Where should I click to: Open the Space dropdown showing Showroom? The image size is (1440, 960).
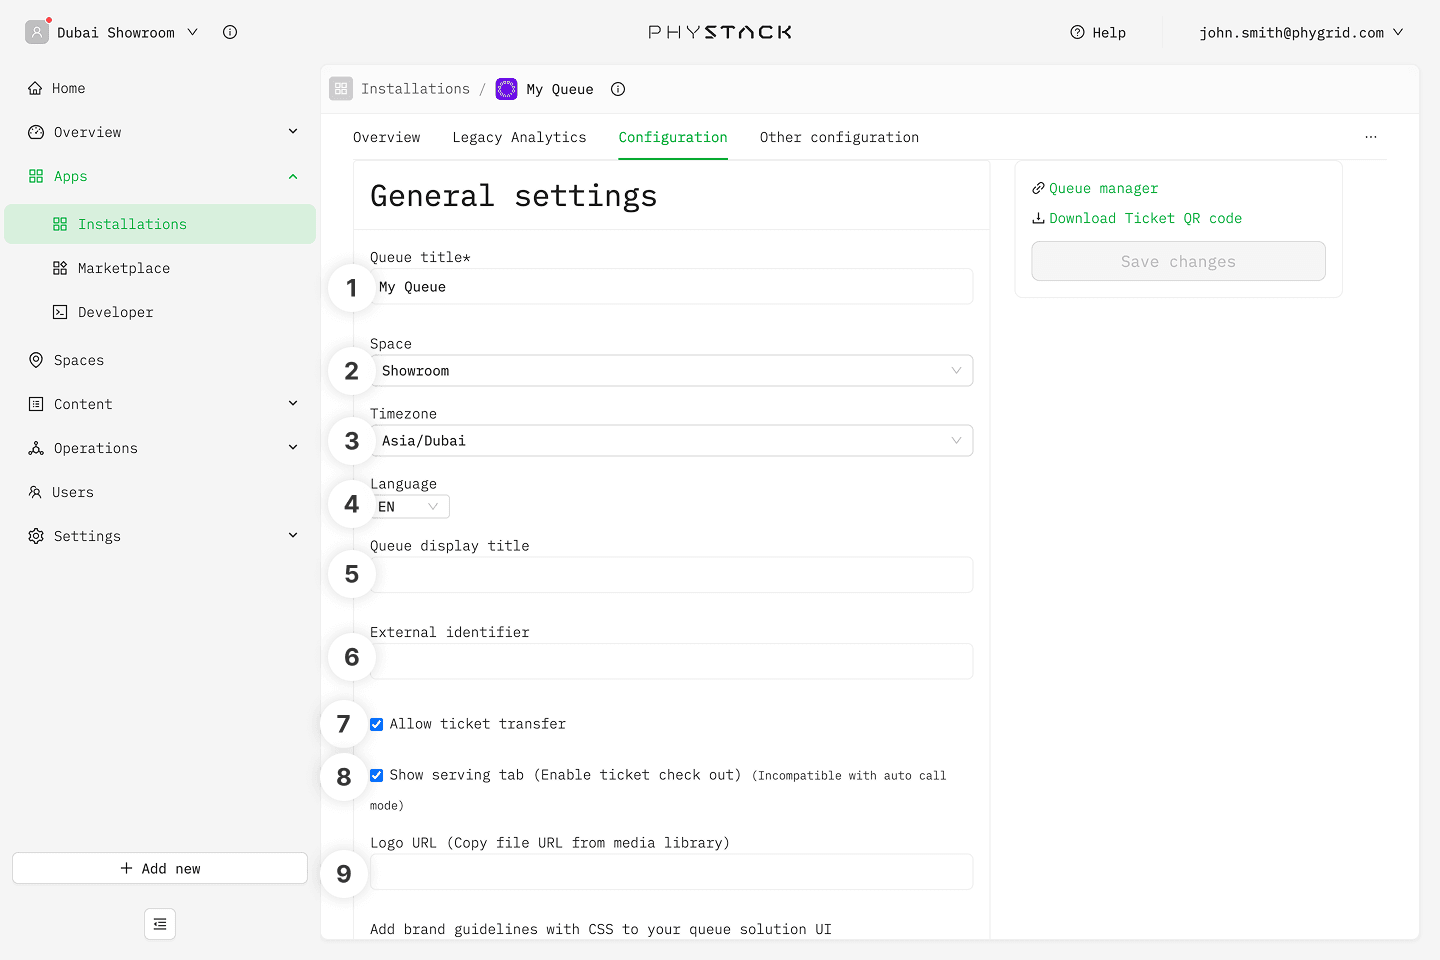pyautogui.click(x=672, y=371)
